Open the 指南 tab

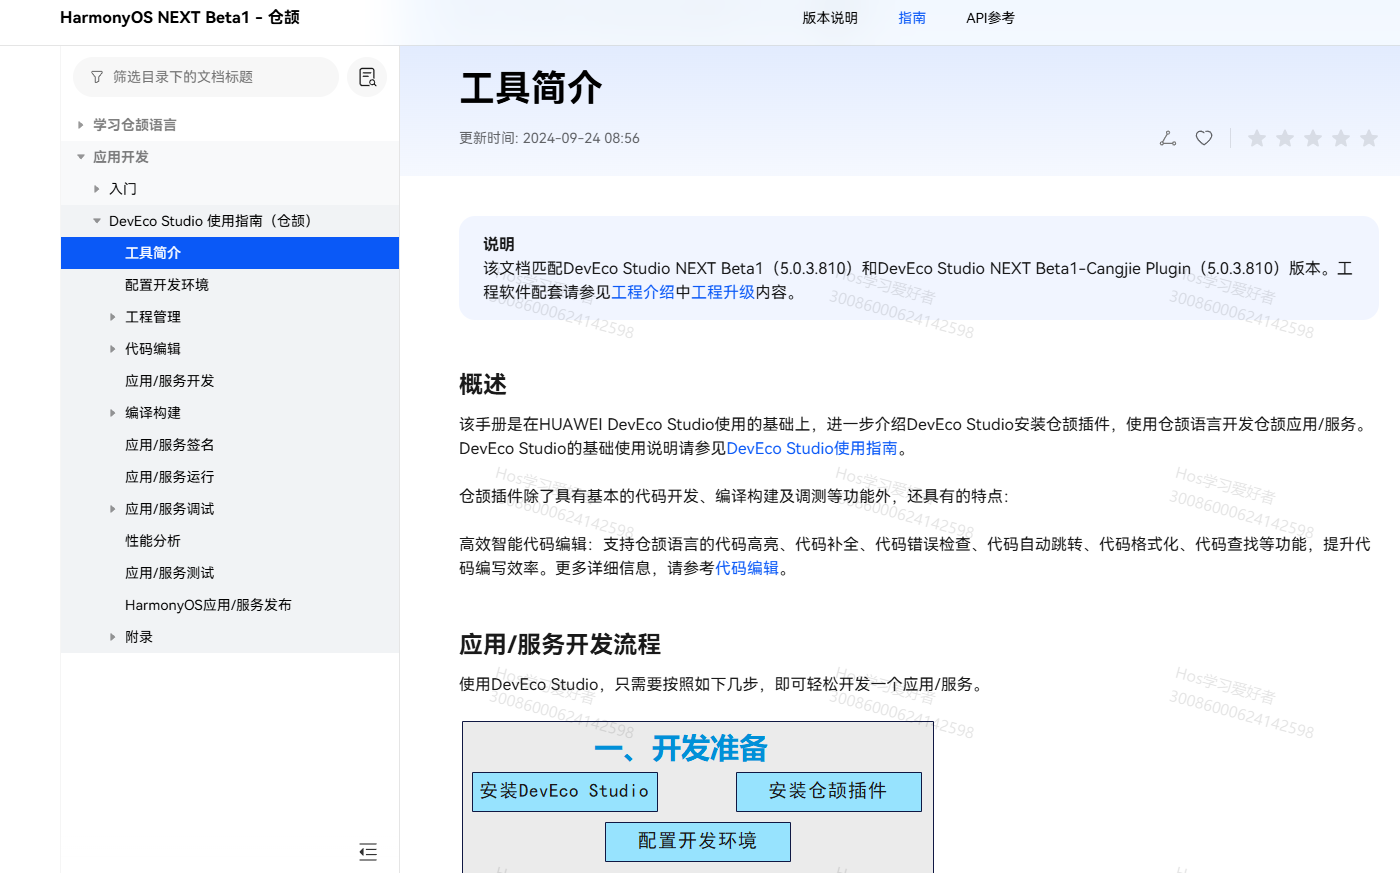(x=912, y=18)
